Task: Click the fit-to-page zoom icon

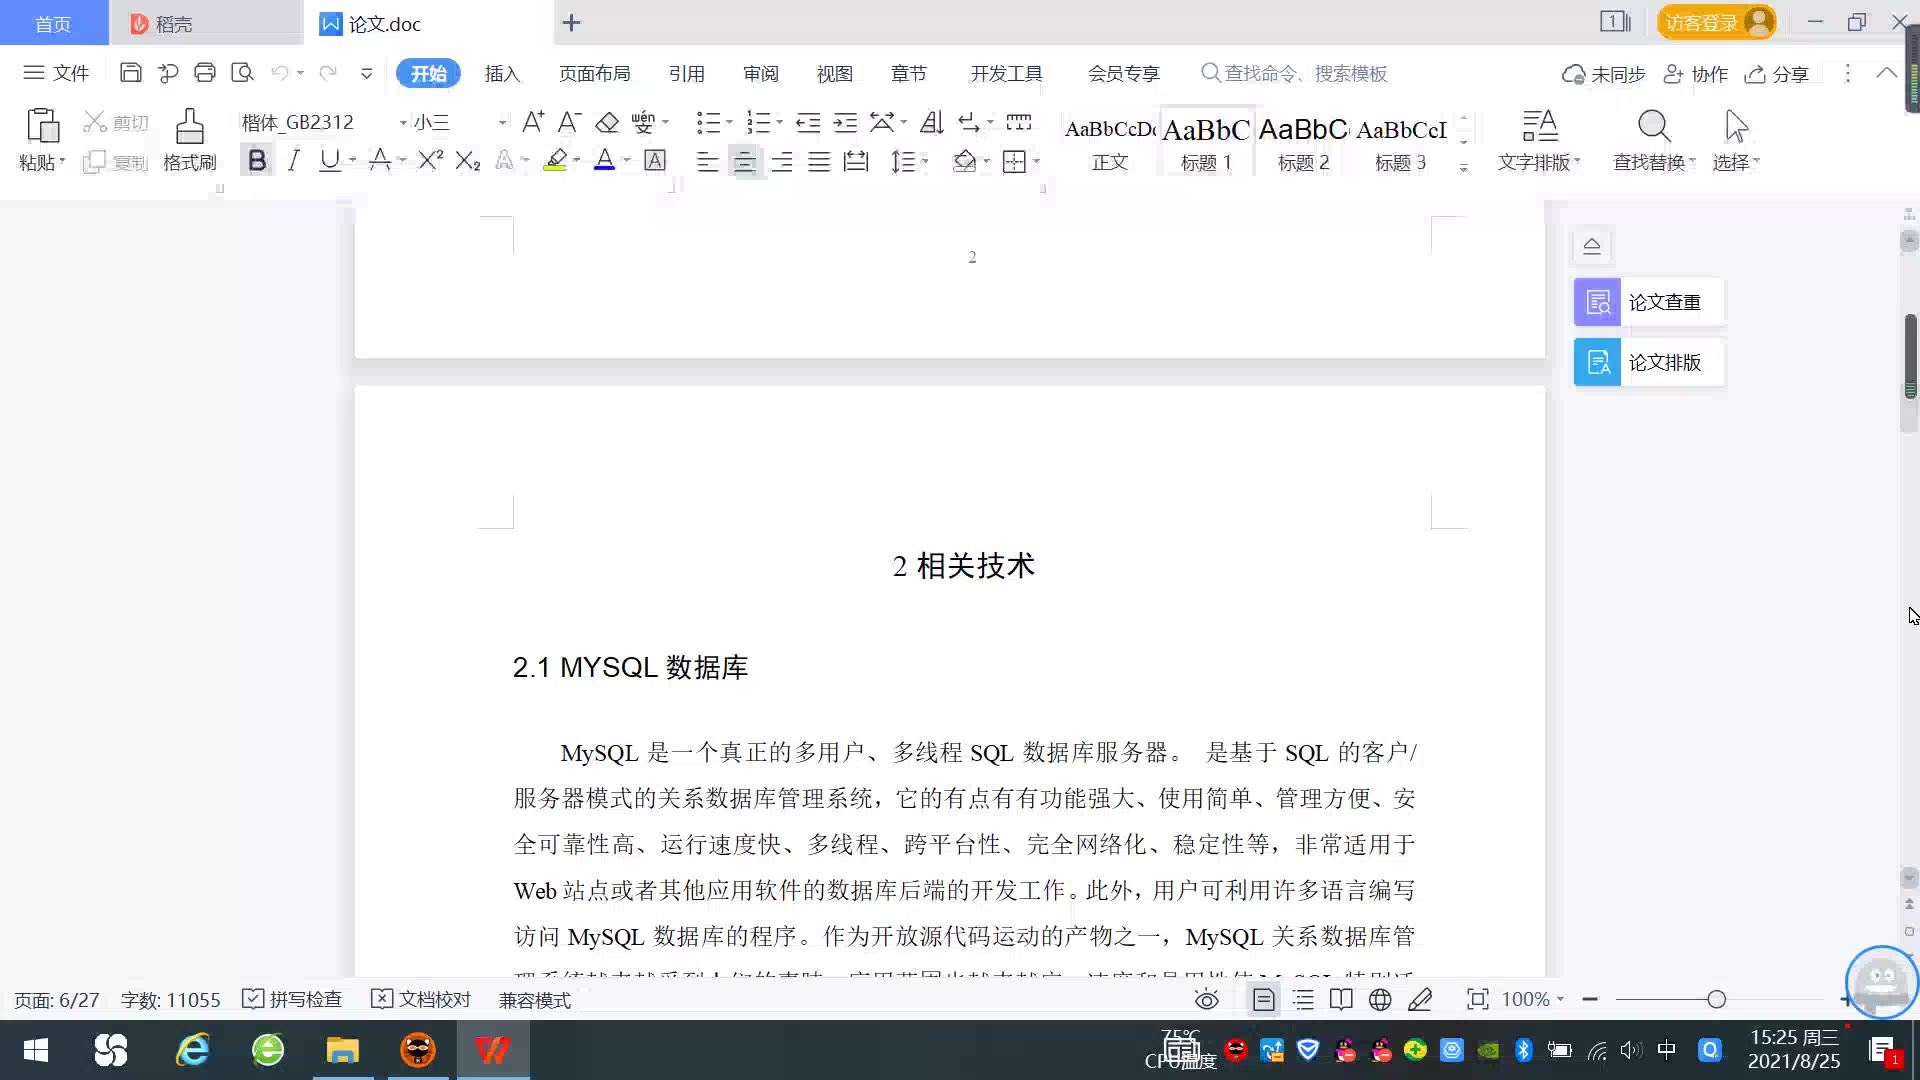Action: pos(1477,999)
